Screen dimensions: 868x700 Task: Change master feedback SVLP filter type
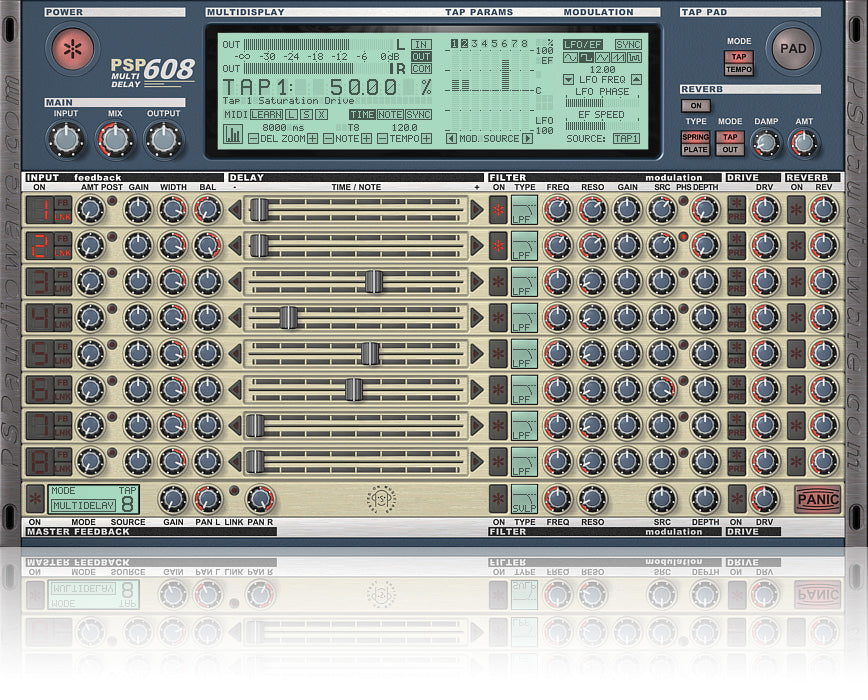pyautogui.click(x=524, y=499)
